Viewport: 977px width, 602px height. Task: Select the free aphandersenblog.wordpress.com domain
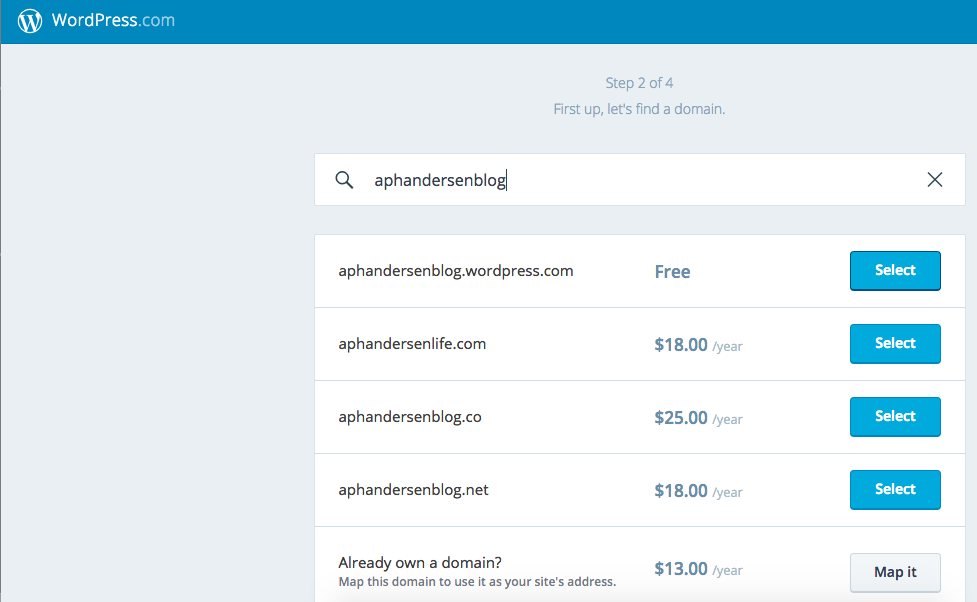point(895,270)
